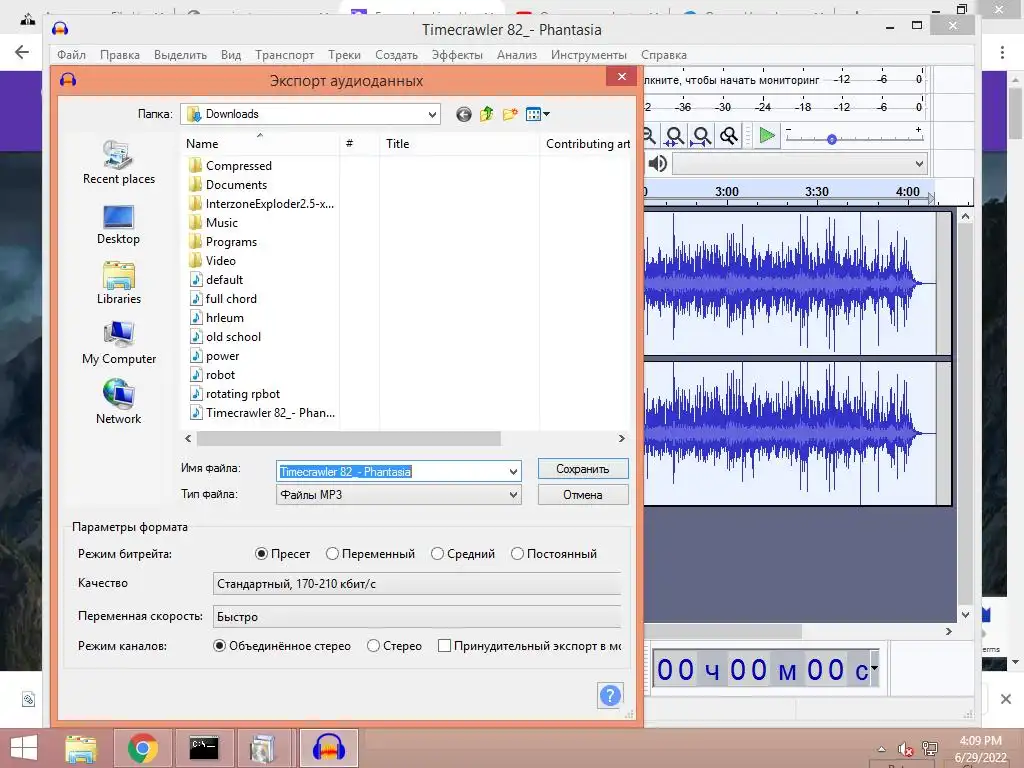Open the time format dropdown arrow

click(x=874, y=668)
